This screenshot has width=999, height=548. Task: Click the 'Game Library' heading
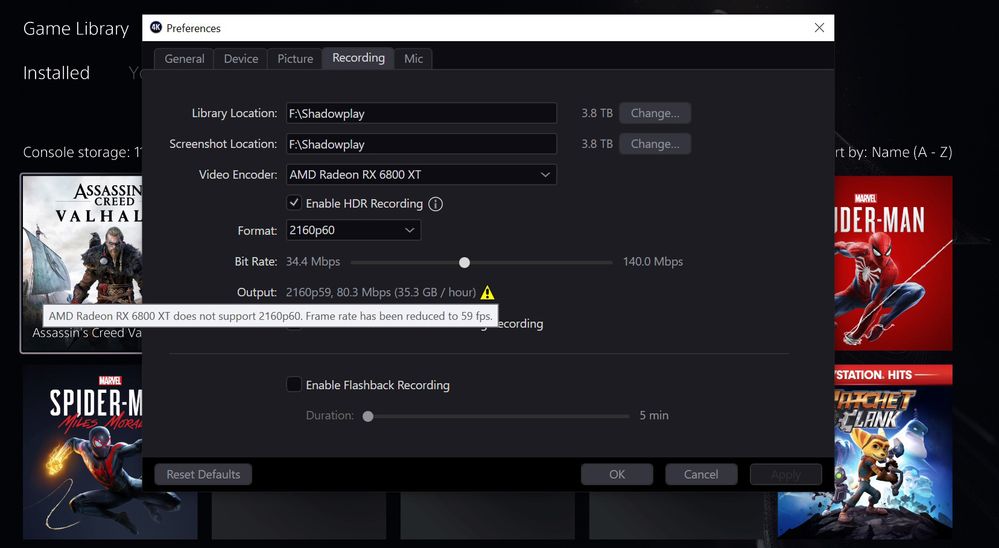76,29
